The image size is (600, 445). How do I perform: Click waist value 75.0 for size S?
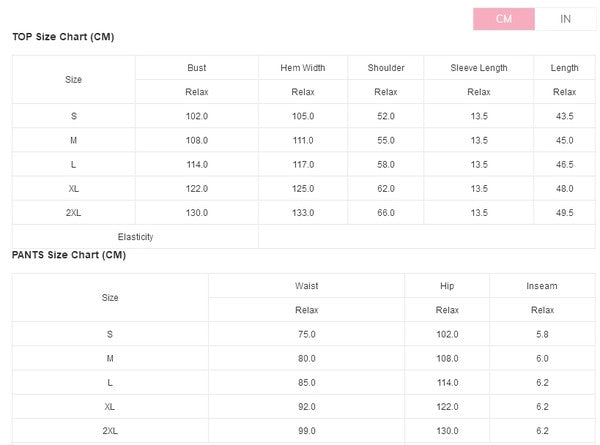tap(307, 334)
